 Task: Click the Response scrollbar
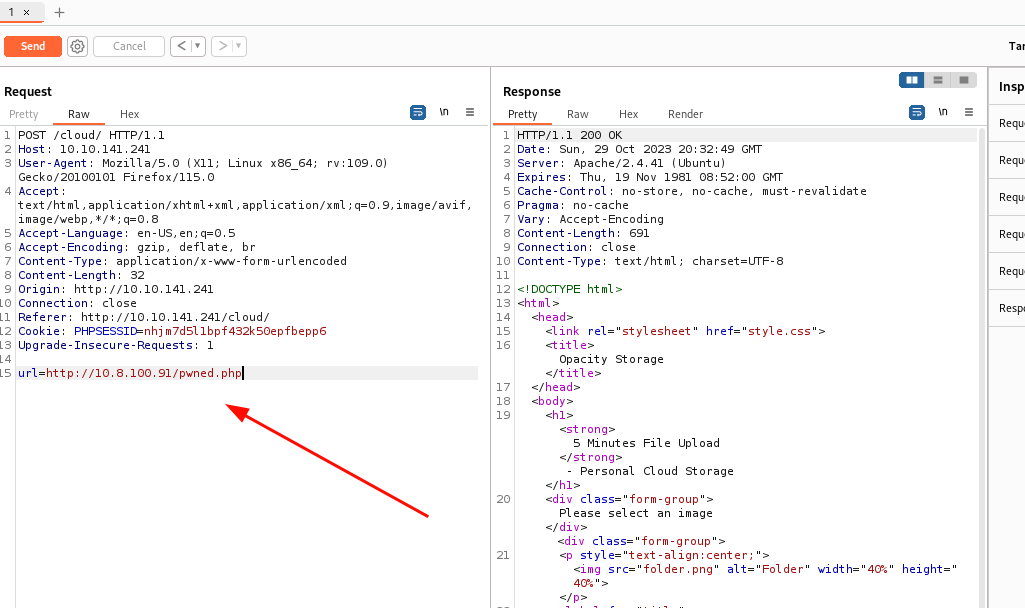coord(983,366)
